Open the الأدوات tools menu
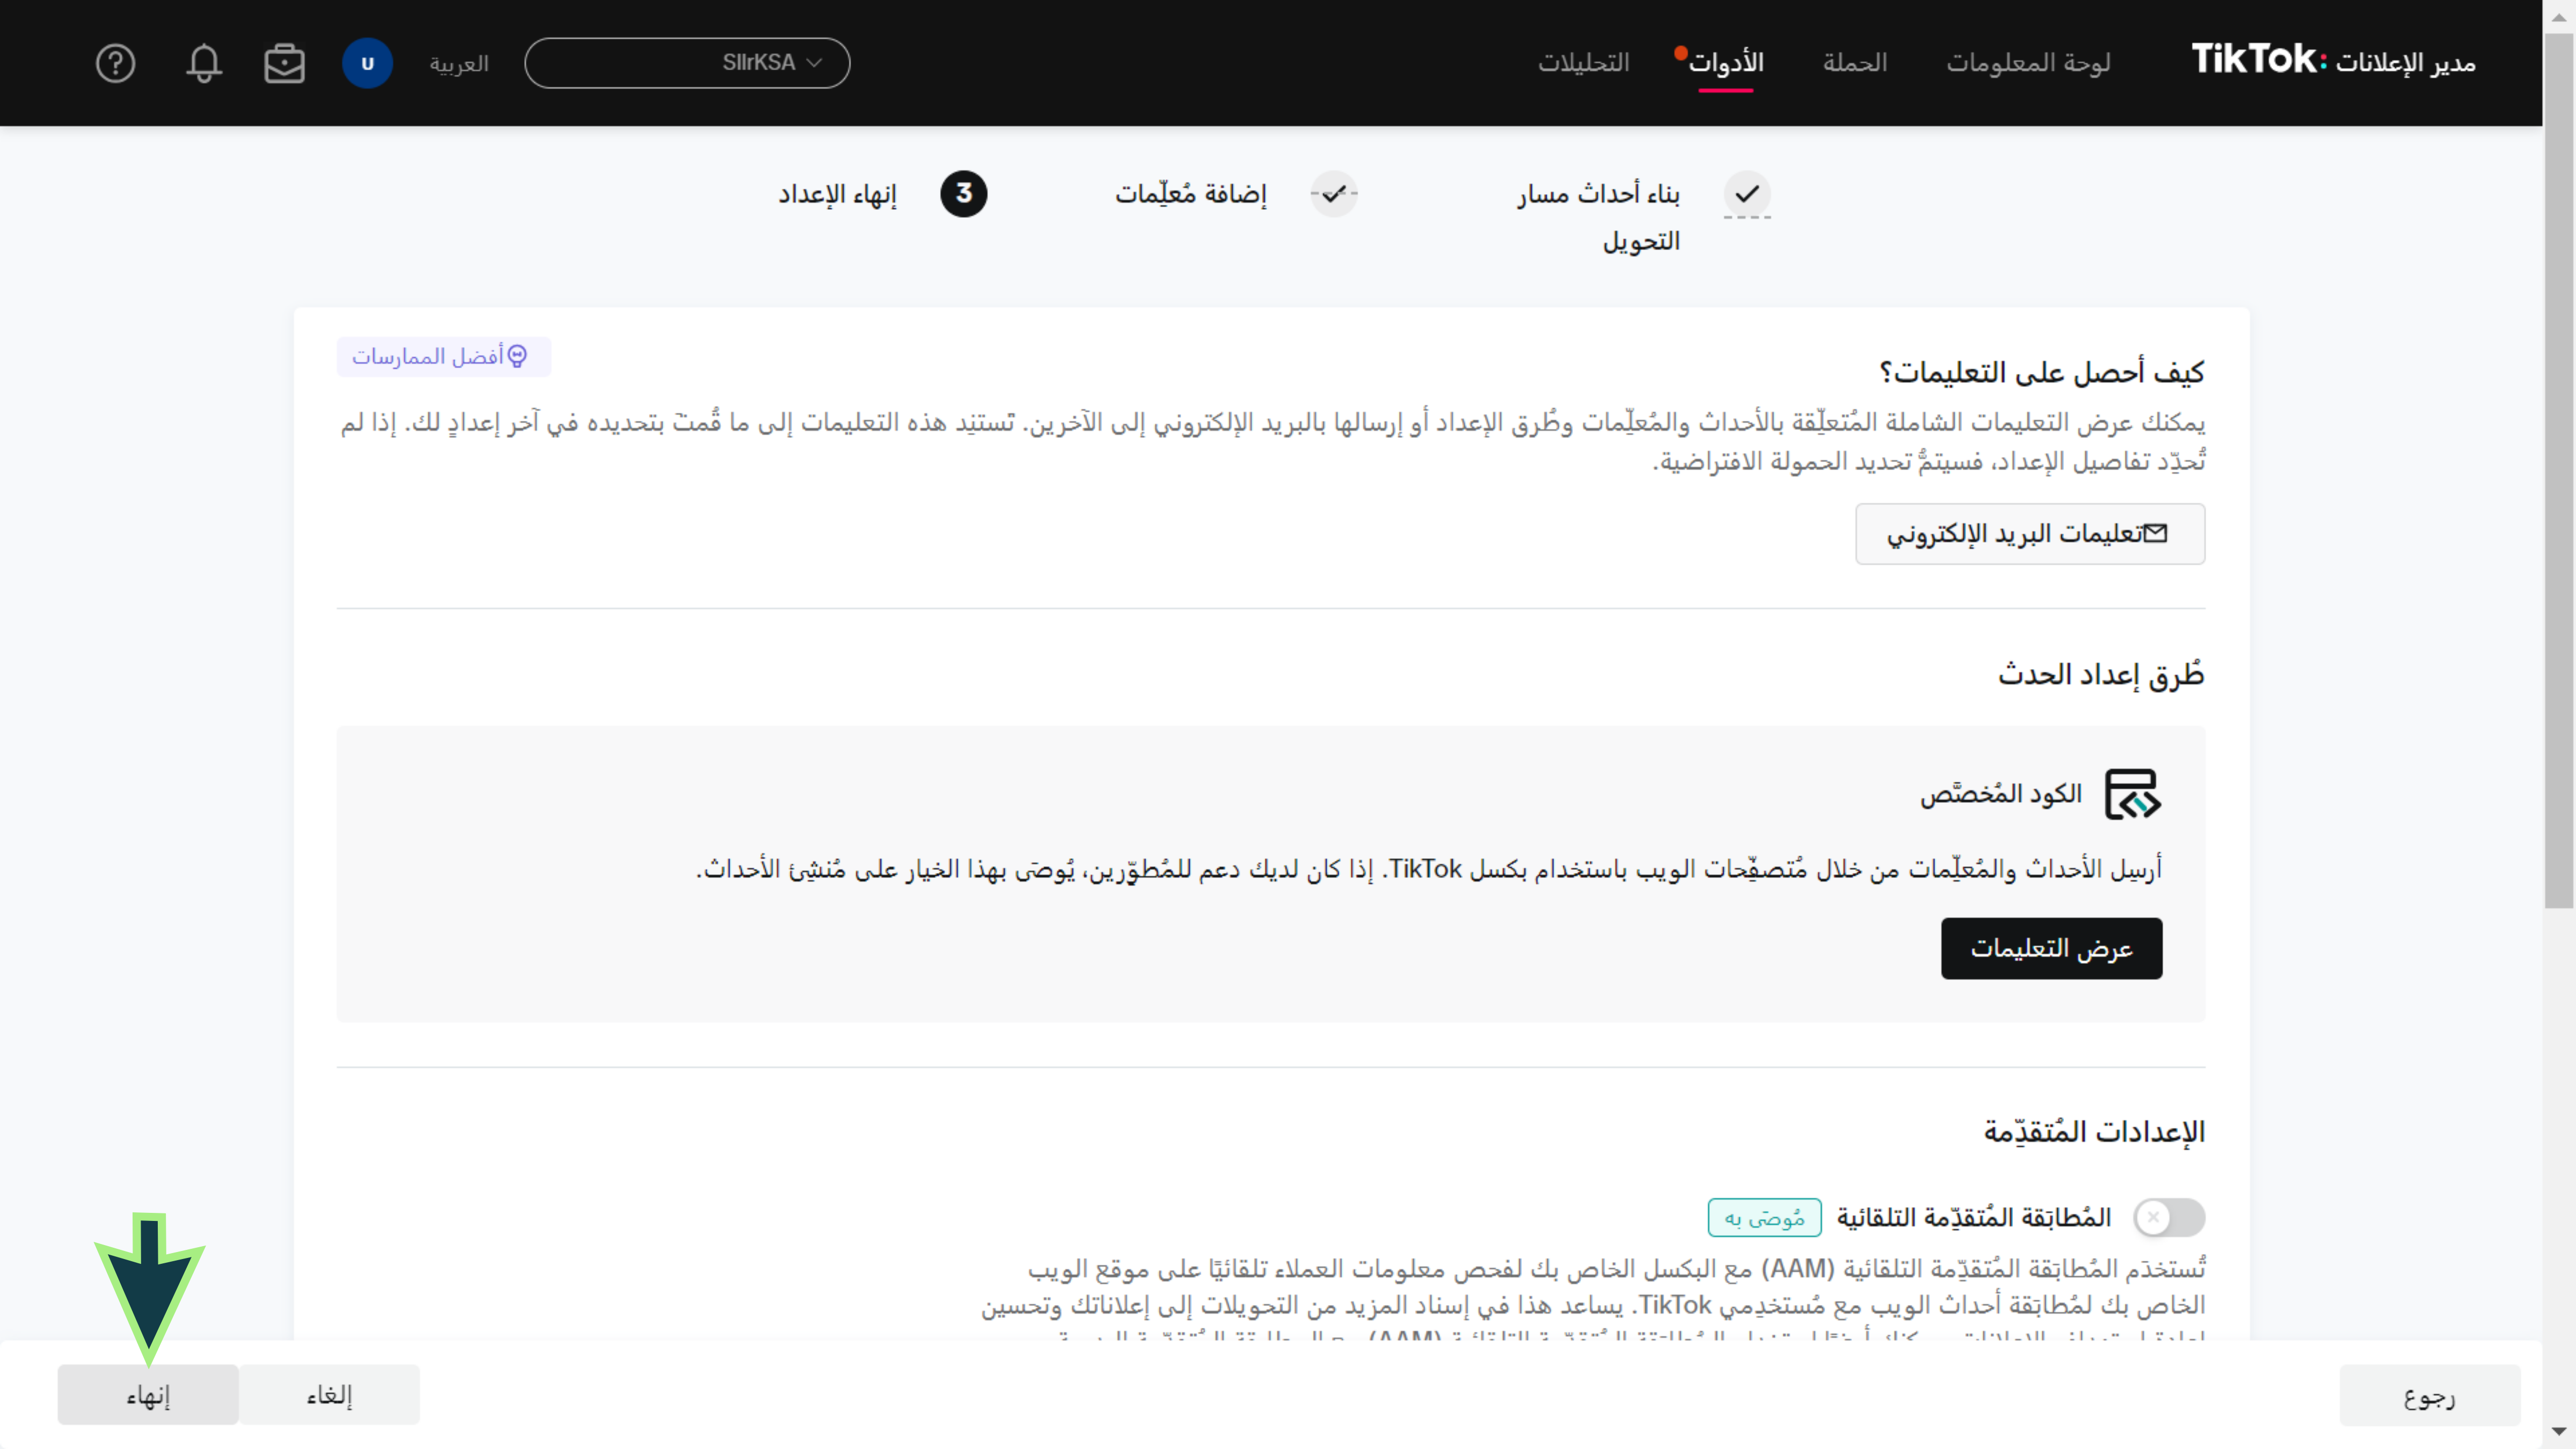Viewport: 2576px width, 1449px height. coord(1726,63)
